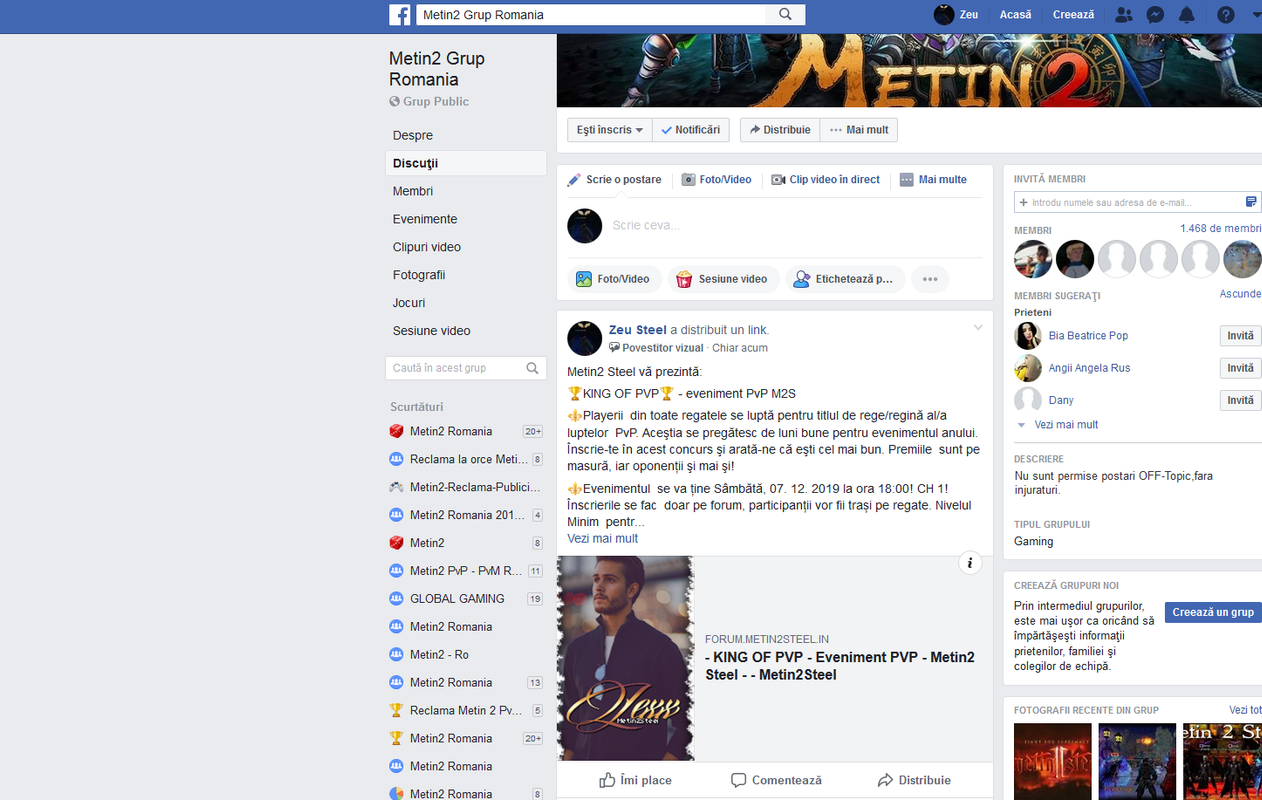The width and height of the screenshot is (1262, 800).
Task: Click Creează in top bar
Action: pos(1074,15)
